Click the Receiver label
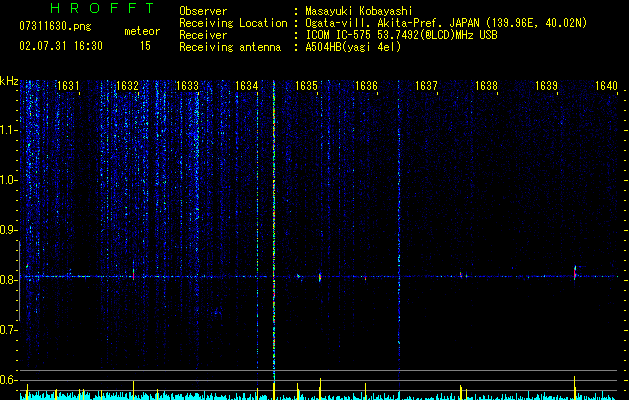Screen dimensions: 629x400 203,35
